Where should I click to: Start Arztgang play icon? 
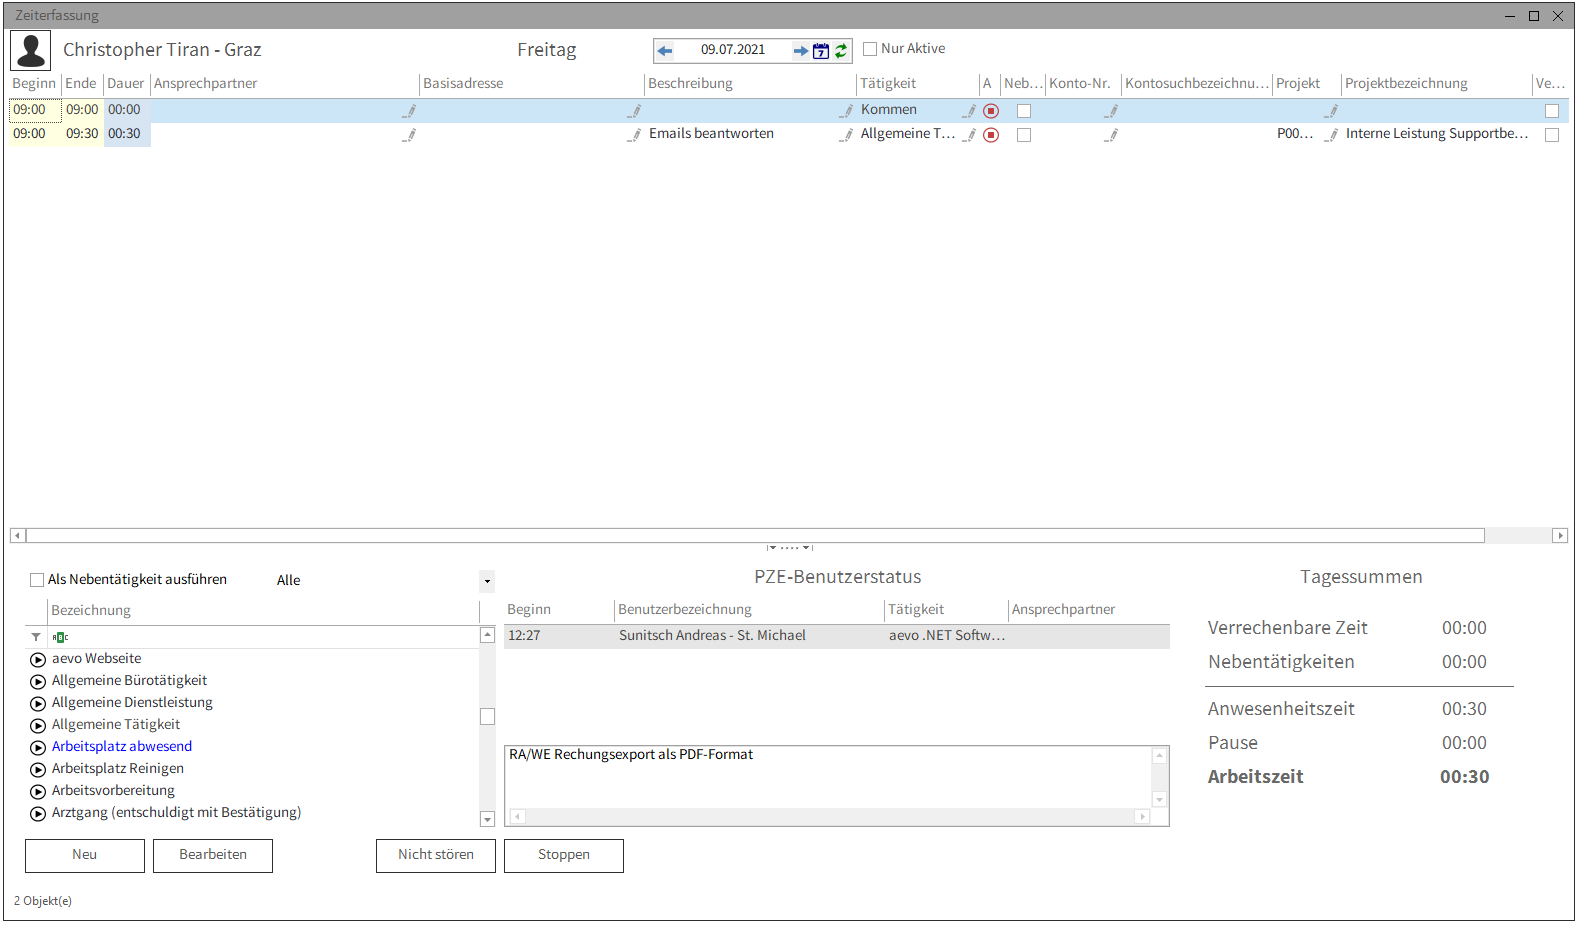click(x=38, y=814)
